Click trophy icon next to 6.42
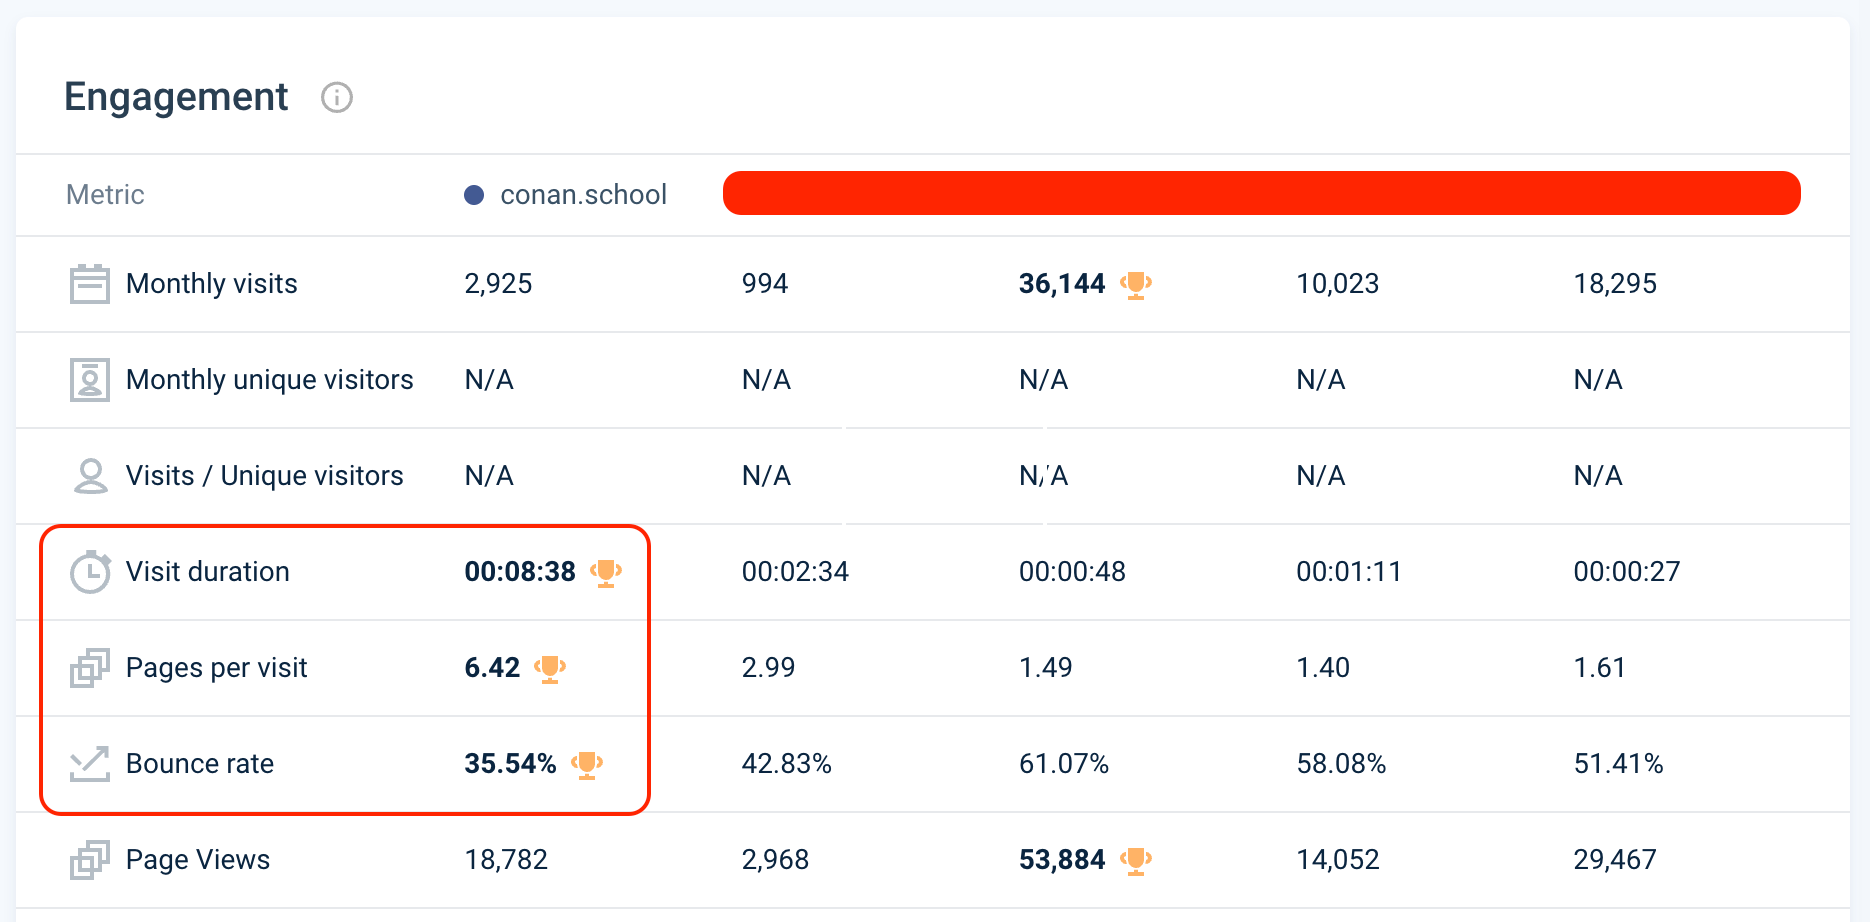 550,669
